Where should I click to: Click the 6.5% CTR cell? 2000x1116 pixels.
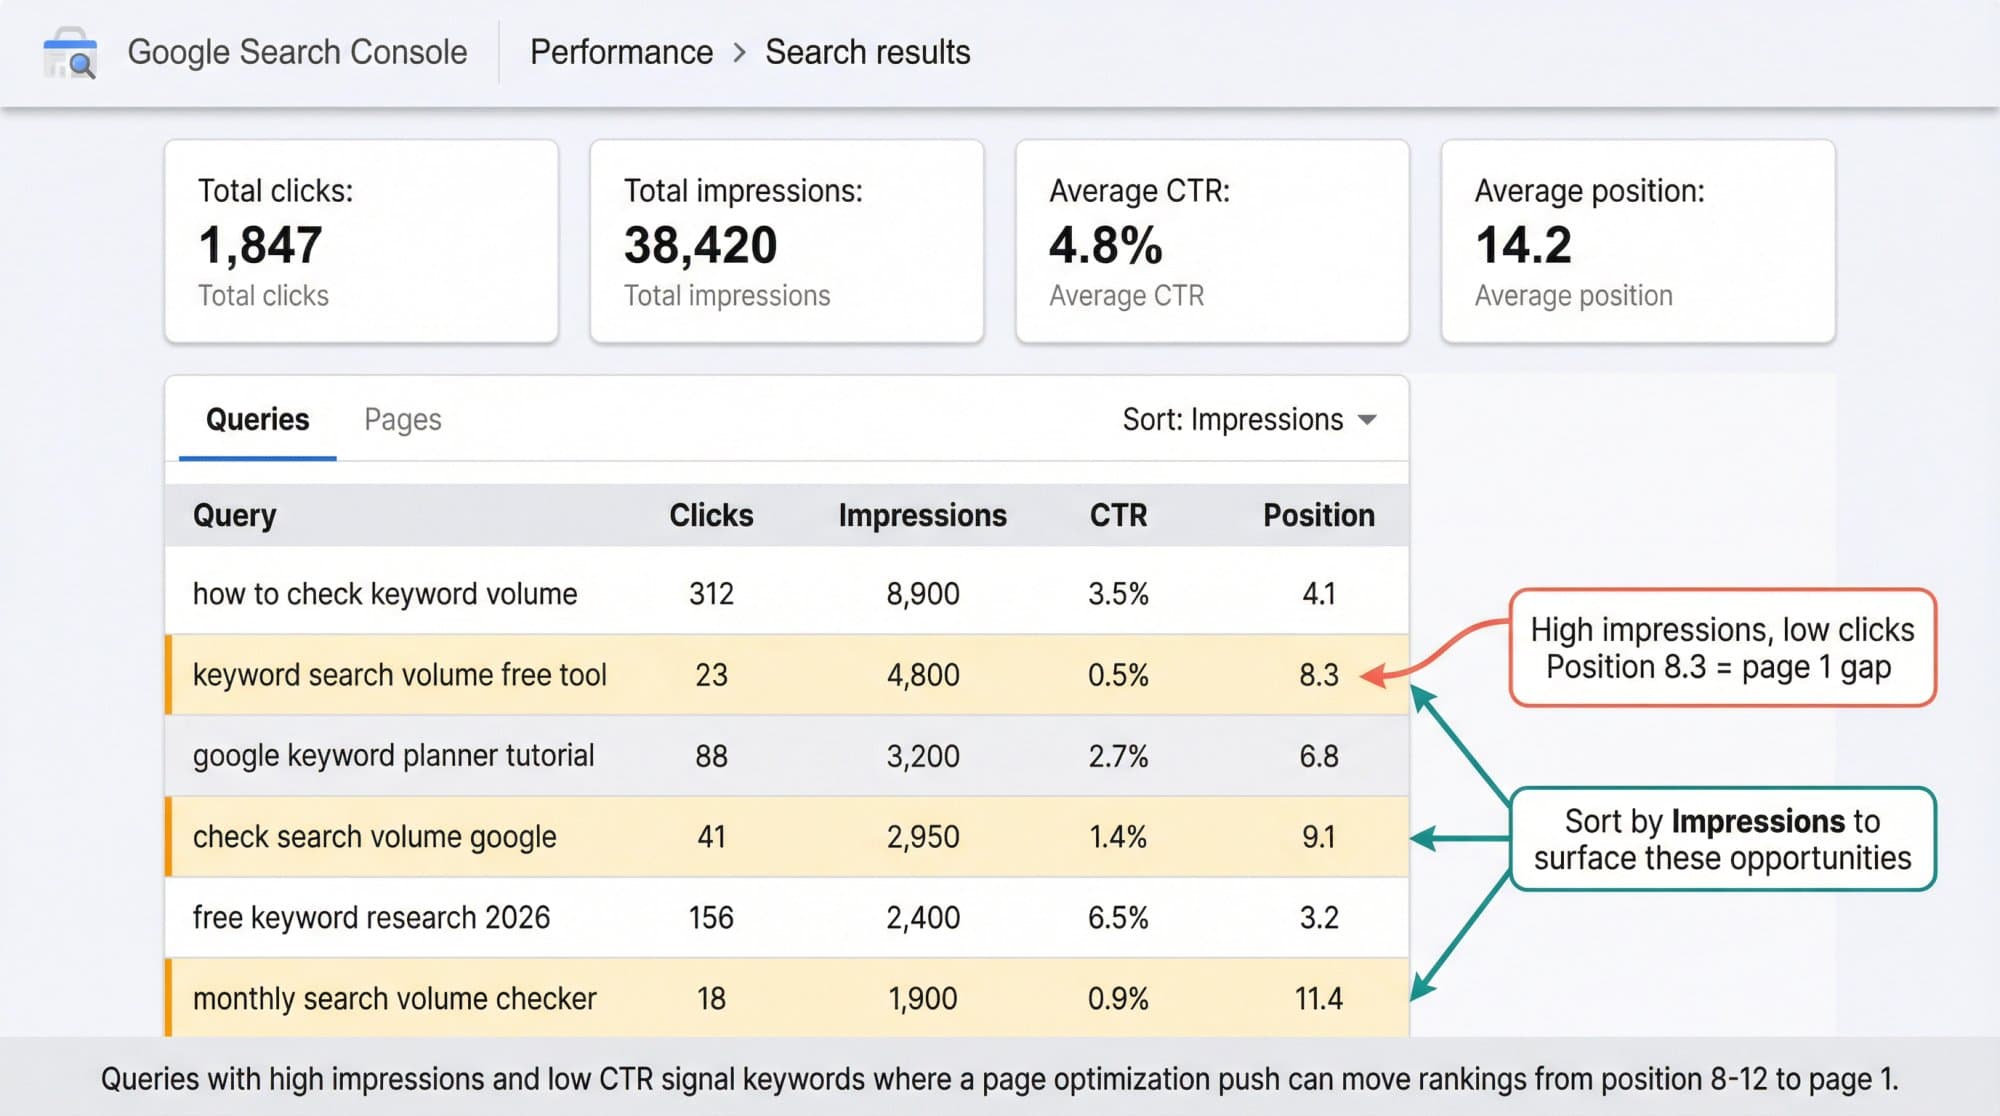click(x=1118, y=918)
